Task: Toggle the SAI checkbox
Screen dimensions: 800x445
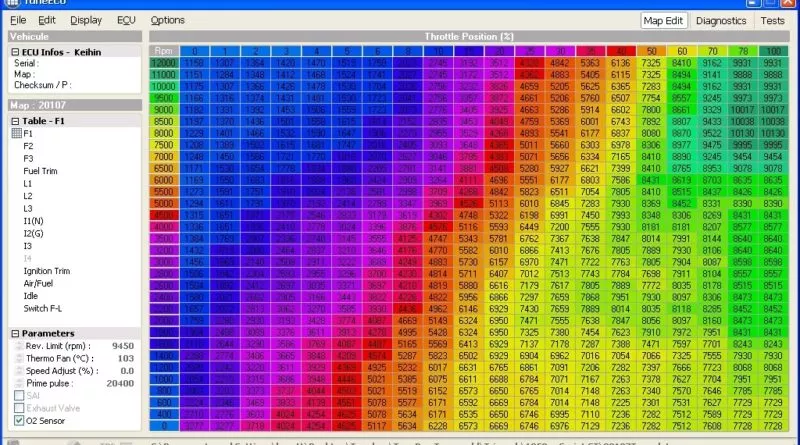Action: [16, 396]
